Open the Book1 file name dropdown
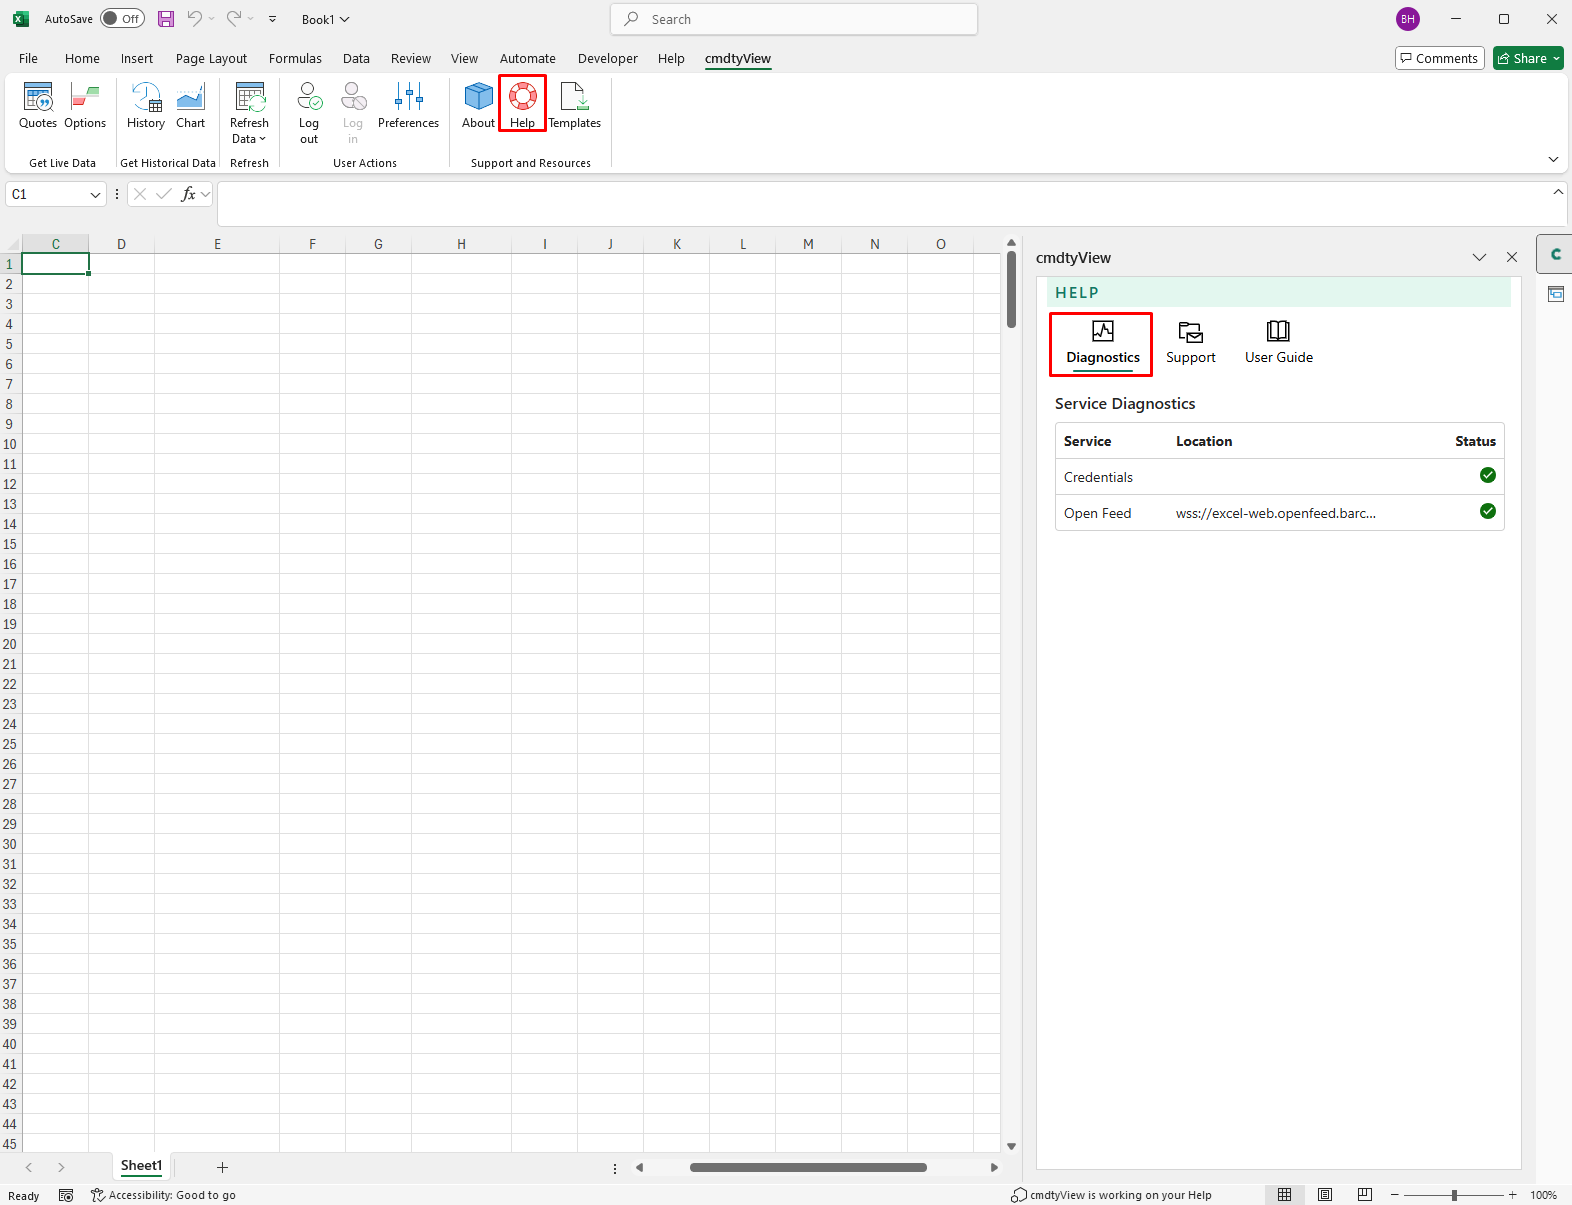1572x1205 pixels. click(326, 19)
